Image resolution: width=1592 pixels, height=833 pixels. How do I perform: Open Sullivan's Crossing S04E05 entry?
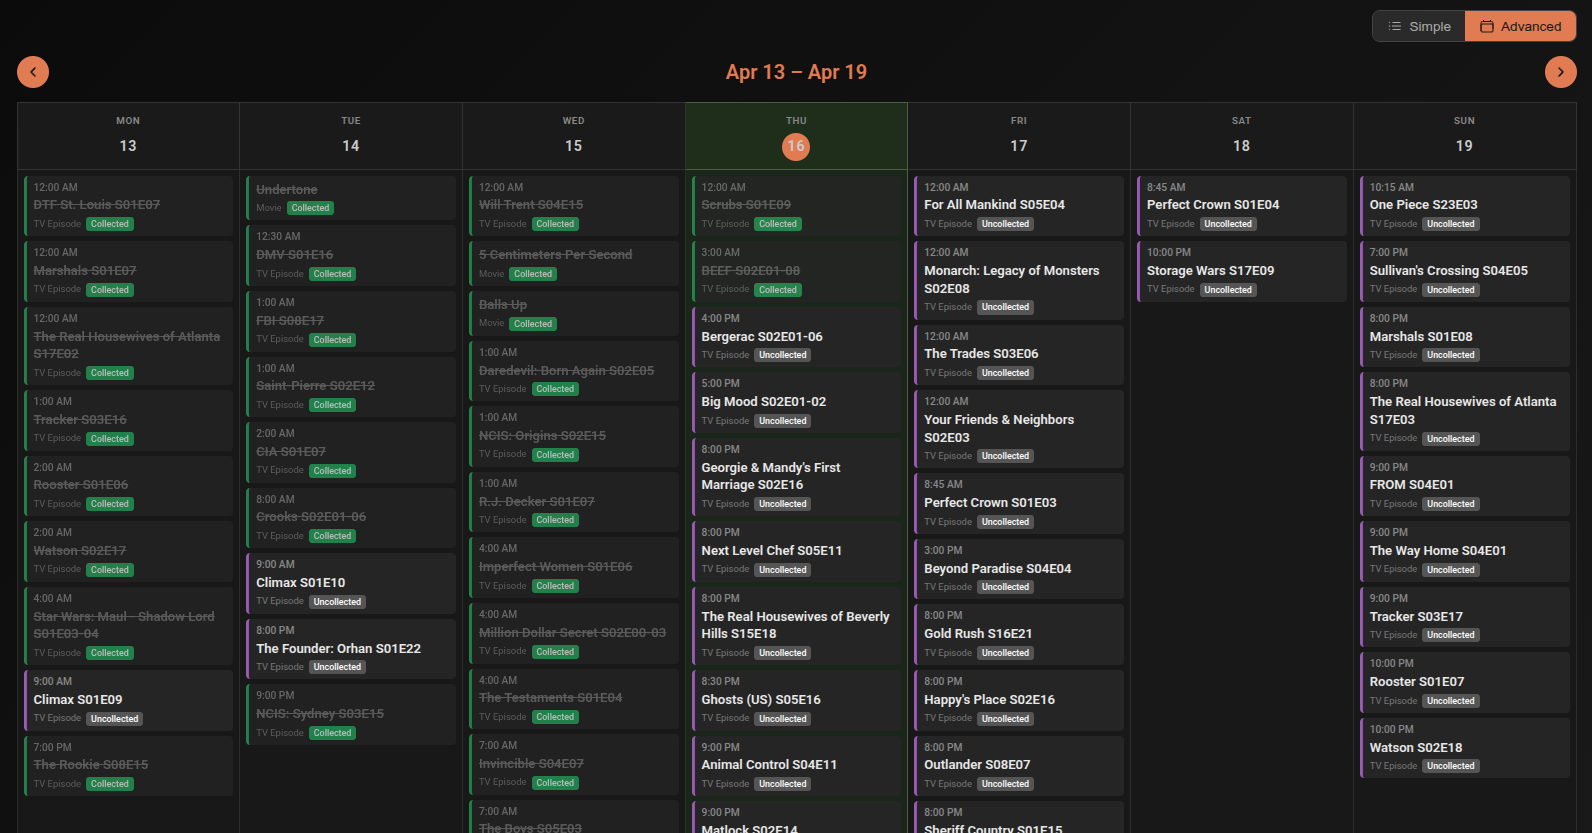pyautogui.click(x=1465, y=271)
